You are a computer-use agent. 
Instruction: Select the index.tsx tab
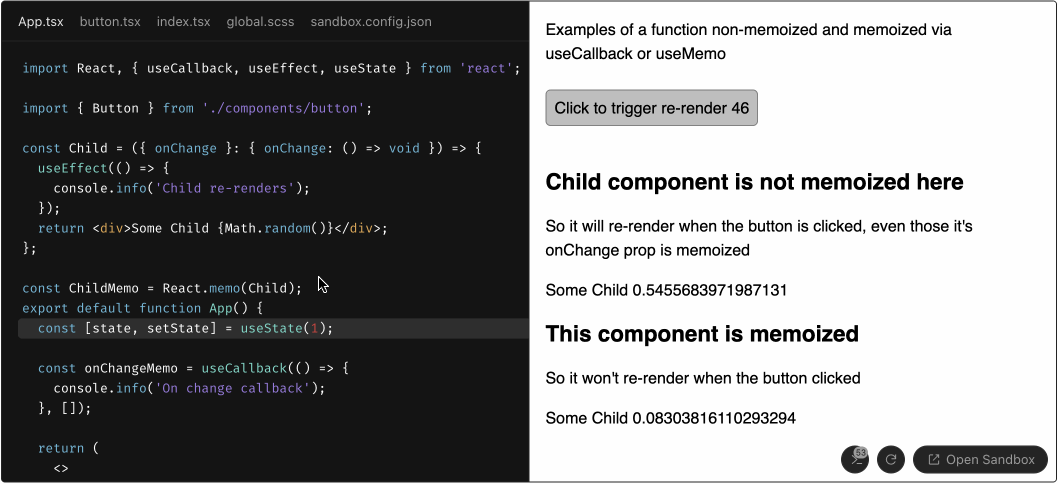184,22
